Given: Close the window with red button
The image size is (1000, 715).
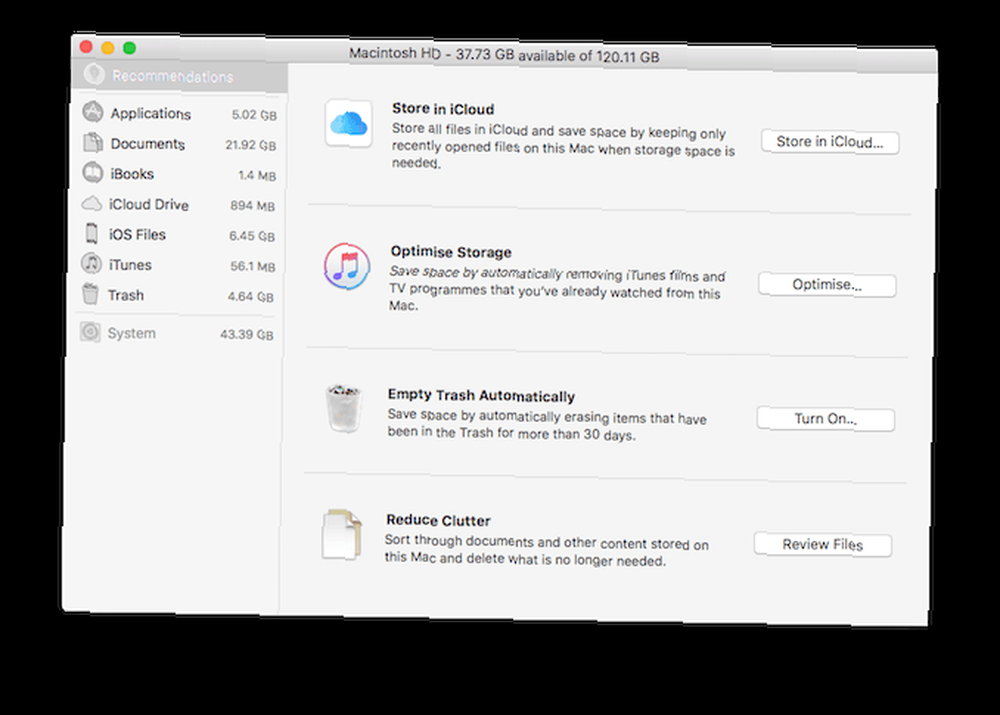Looking at the screenshot, I should (87, 47).
